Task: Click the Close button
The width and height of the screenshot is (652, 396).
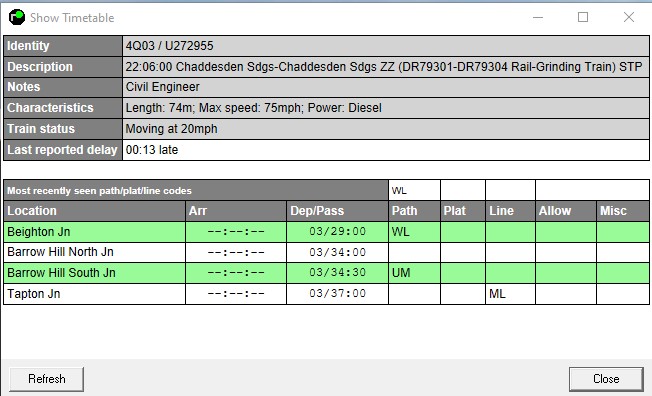Action: (x=606, y=379)
